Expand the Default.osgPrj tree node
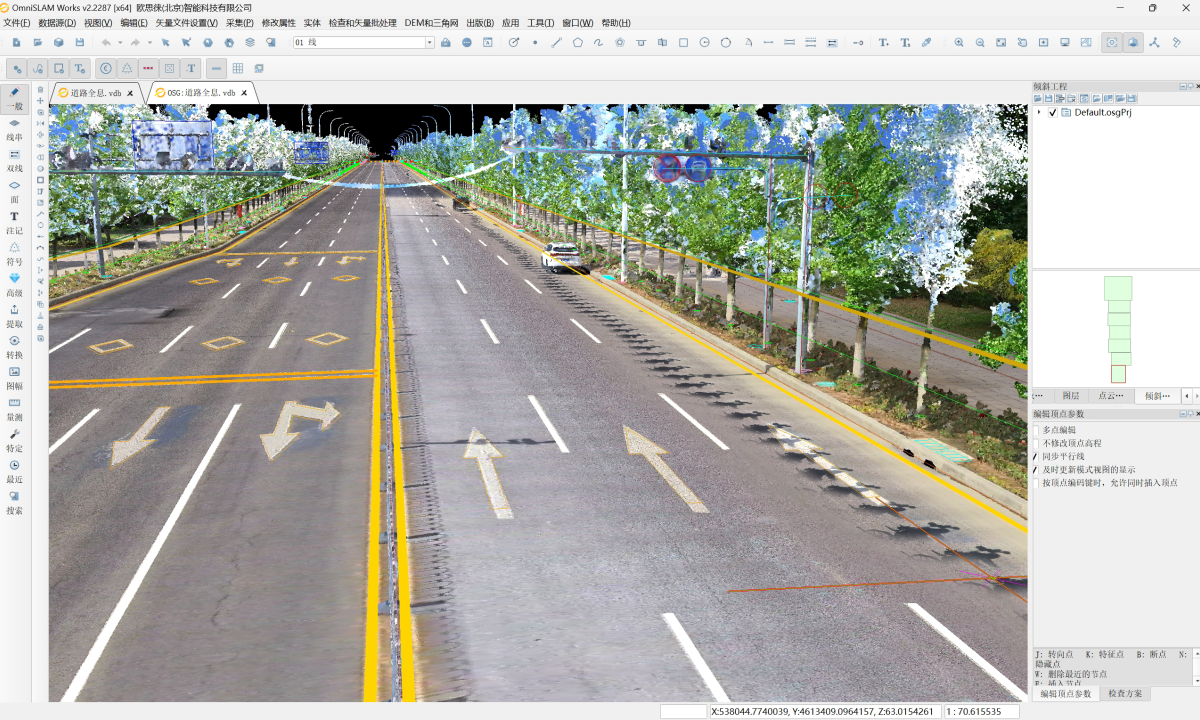The height and width of the screenshot is (720, 1200). coord(1039,112)
